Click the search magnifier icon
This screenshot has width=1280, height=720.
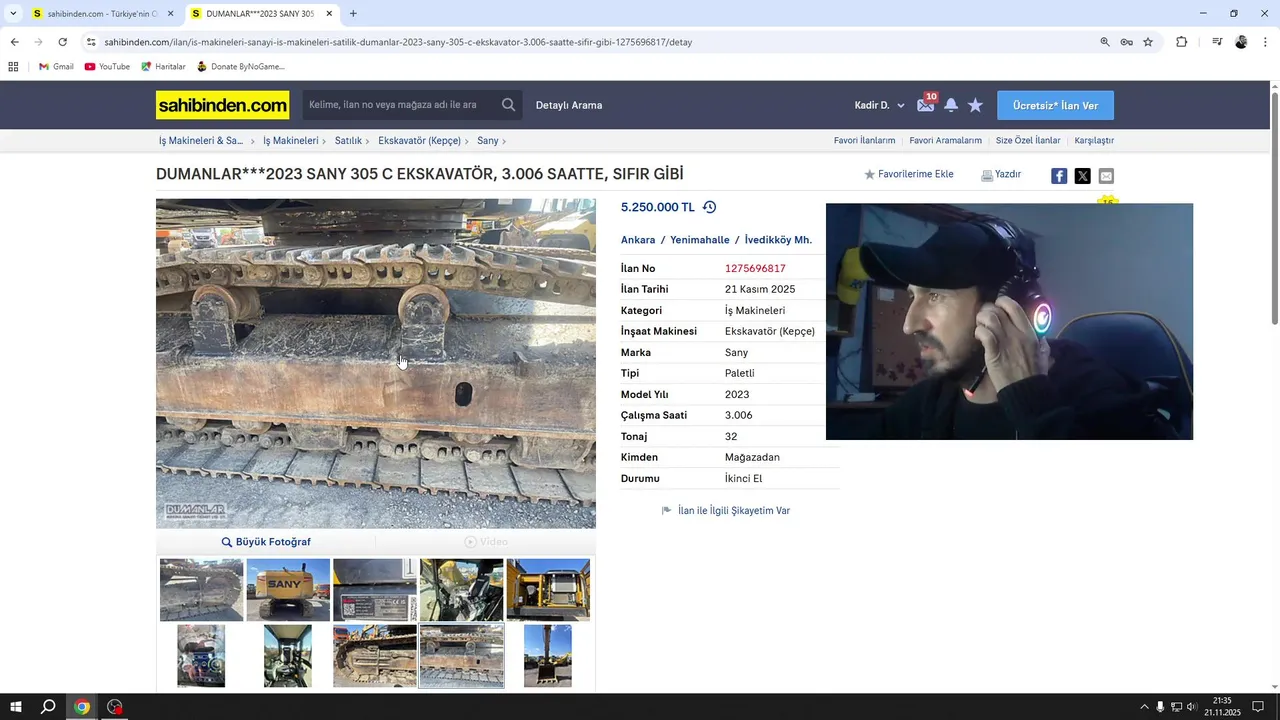[509, 105]
